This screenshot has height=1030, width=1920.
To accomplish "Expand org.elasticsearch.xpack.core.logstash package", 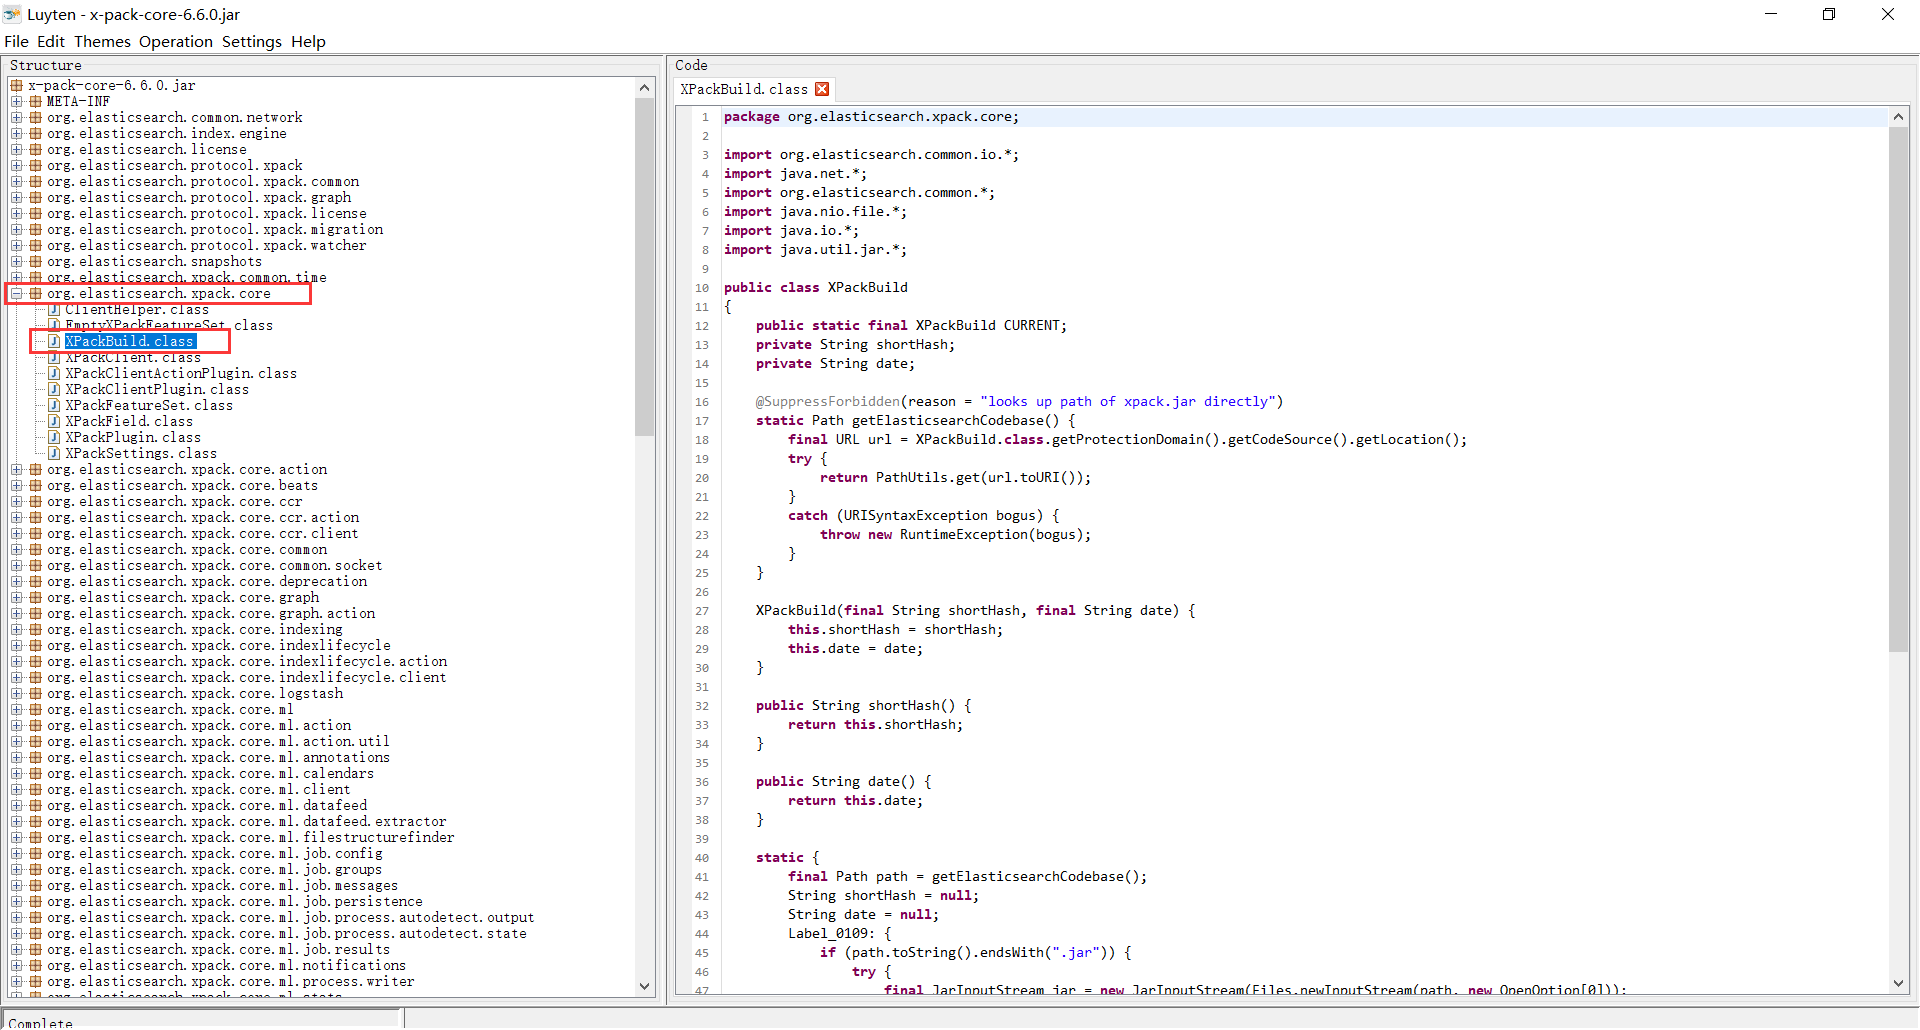I will pyautogui.click(x=17, y=693).
